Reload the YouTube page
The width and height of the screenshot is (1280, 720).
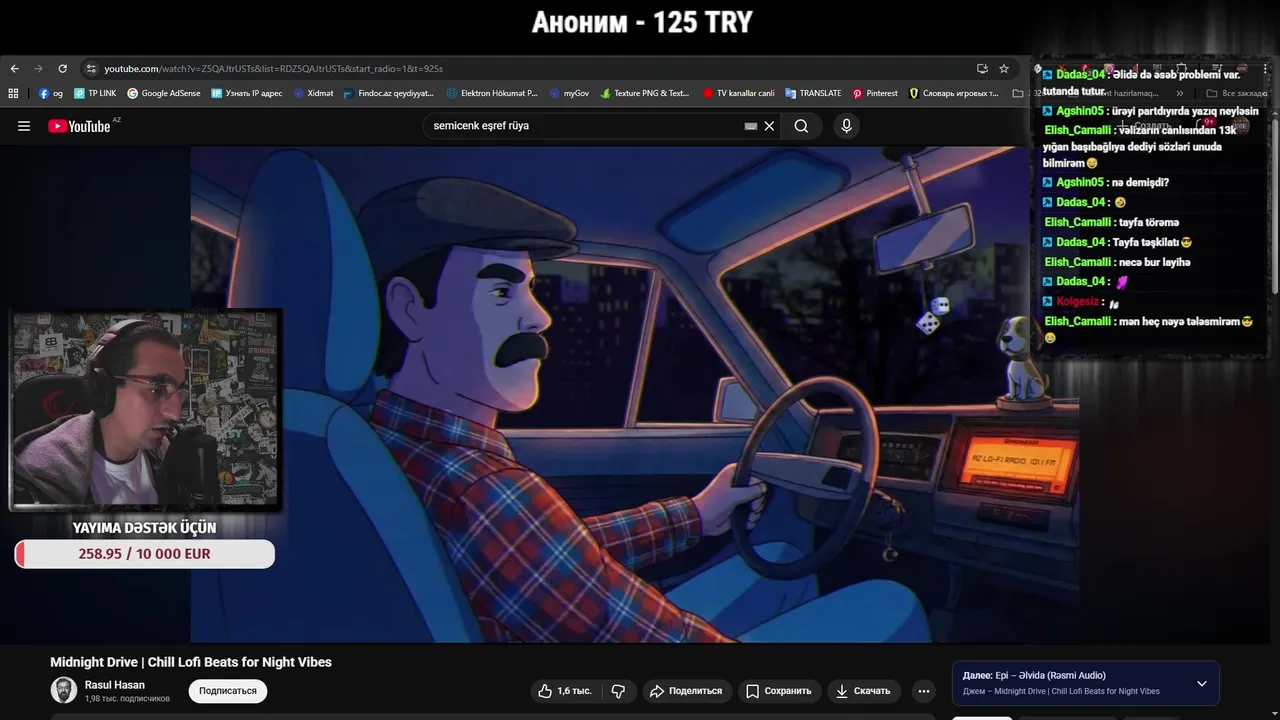(62, 69)
